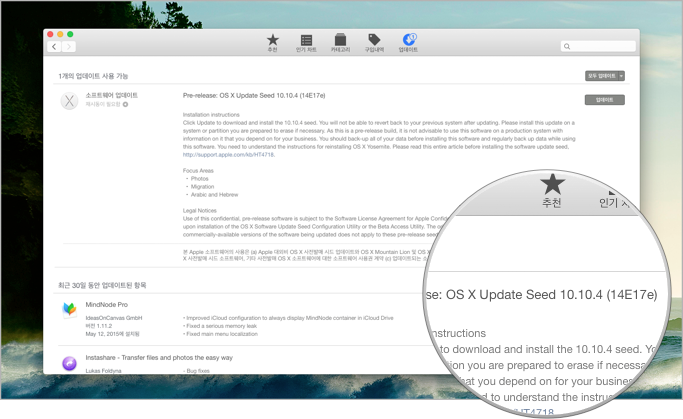This screenshot has width=683, height=419.
Task: Click the 업데이트 button for the OS X seed
Action: 605,100
